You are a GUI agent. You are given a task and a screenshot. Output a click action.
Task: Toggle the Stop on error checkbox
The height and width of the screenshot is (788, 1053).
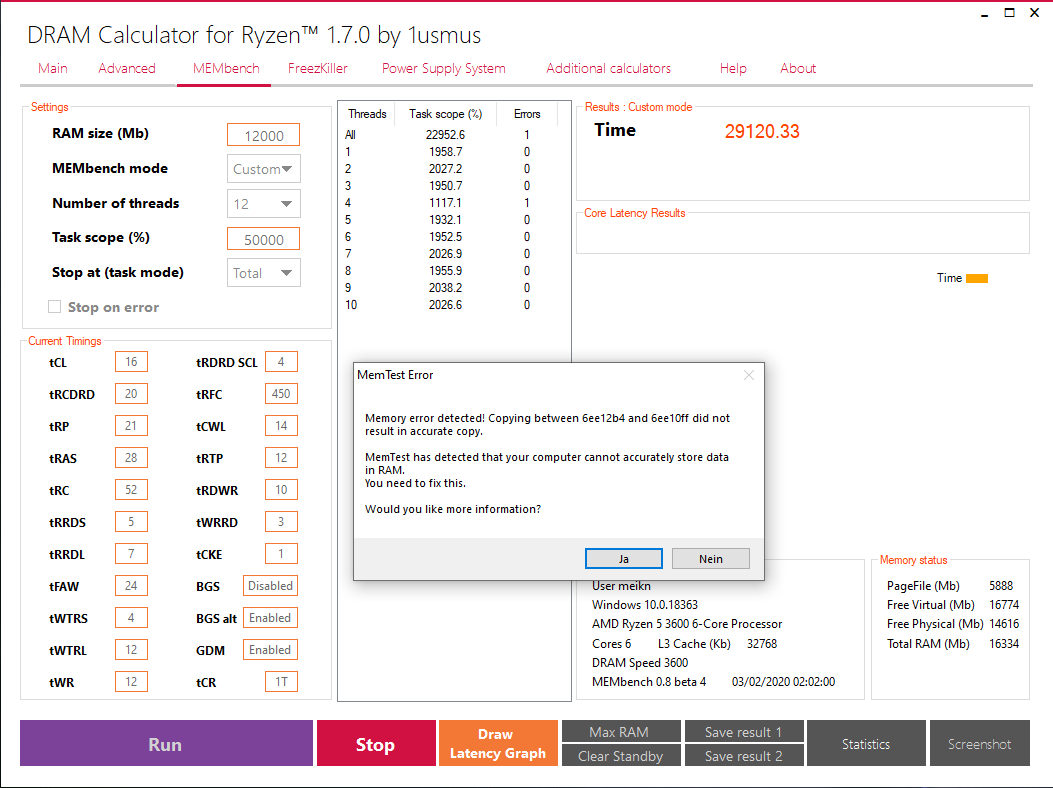pyautogui.click(x=54, y=307)
